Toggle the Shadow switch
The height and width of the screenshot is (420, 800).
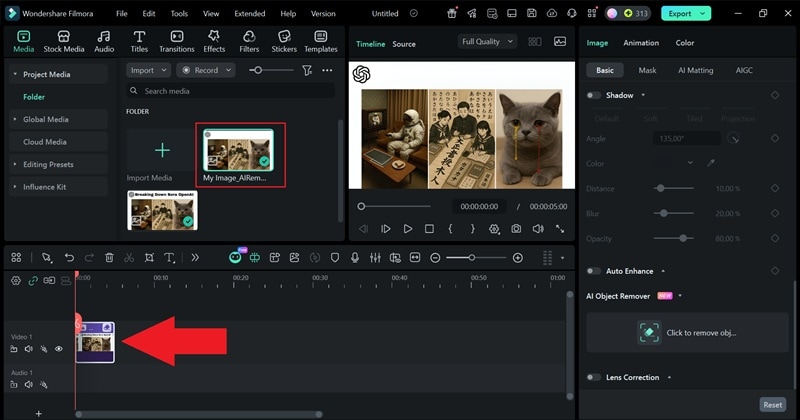(593, 95)
